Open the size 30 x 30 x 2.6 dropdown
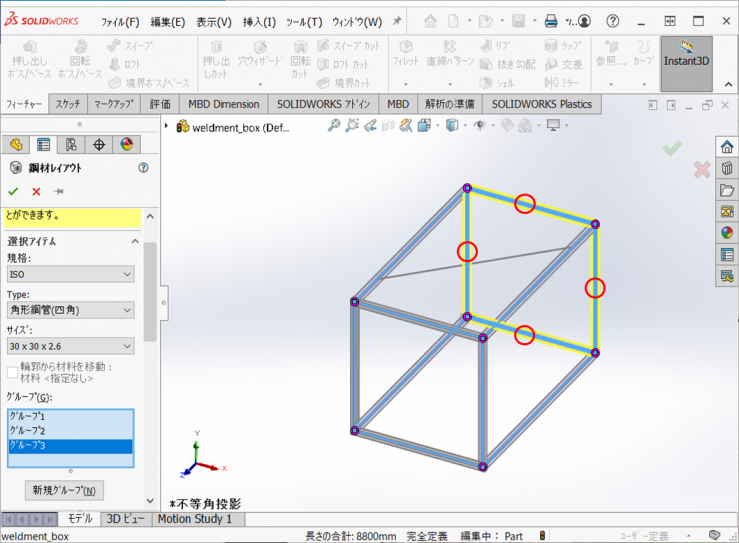 [x=70, y=346]
